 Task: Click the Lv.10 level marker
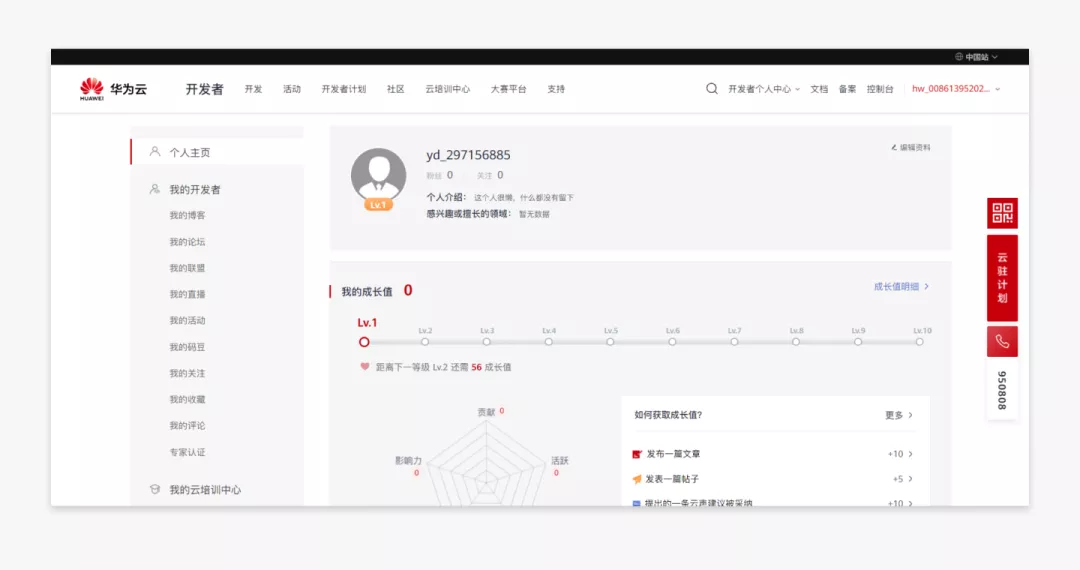tap(920, 341)
